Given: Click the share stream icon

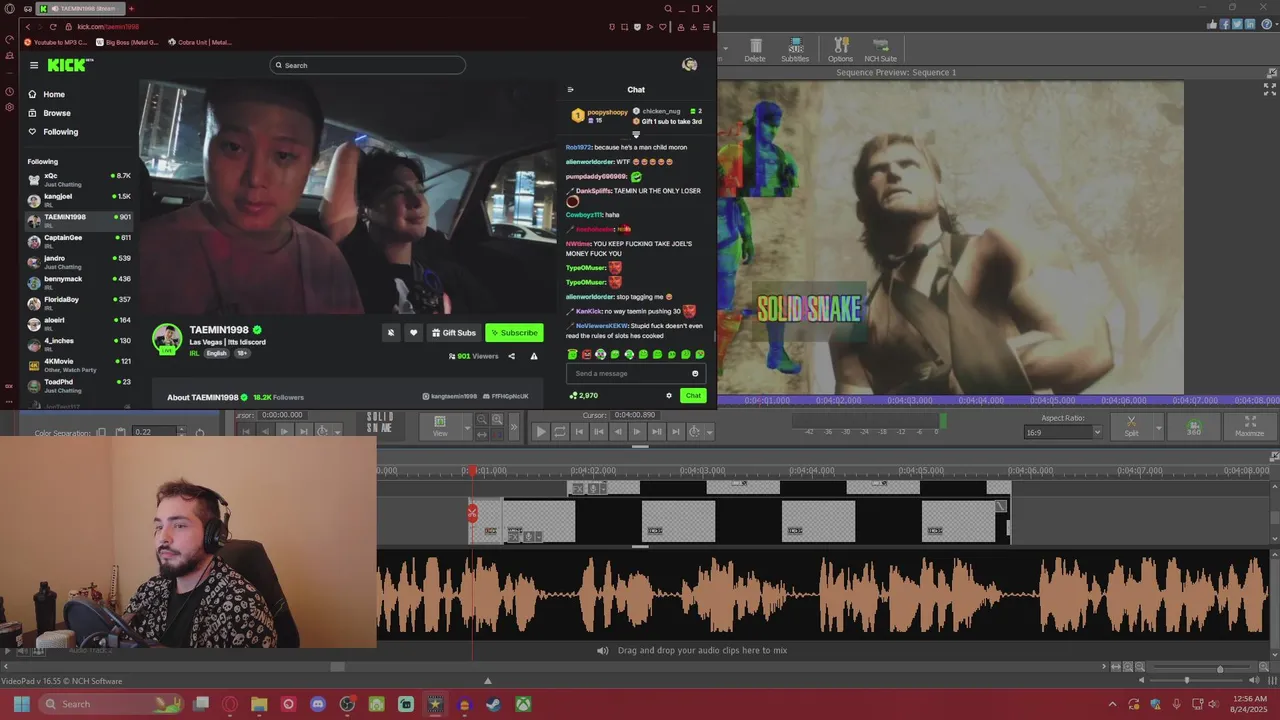Looking at the screenshot, I should [511, 356].
